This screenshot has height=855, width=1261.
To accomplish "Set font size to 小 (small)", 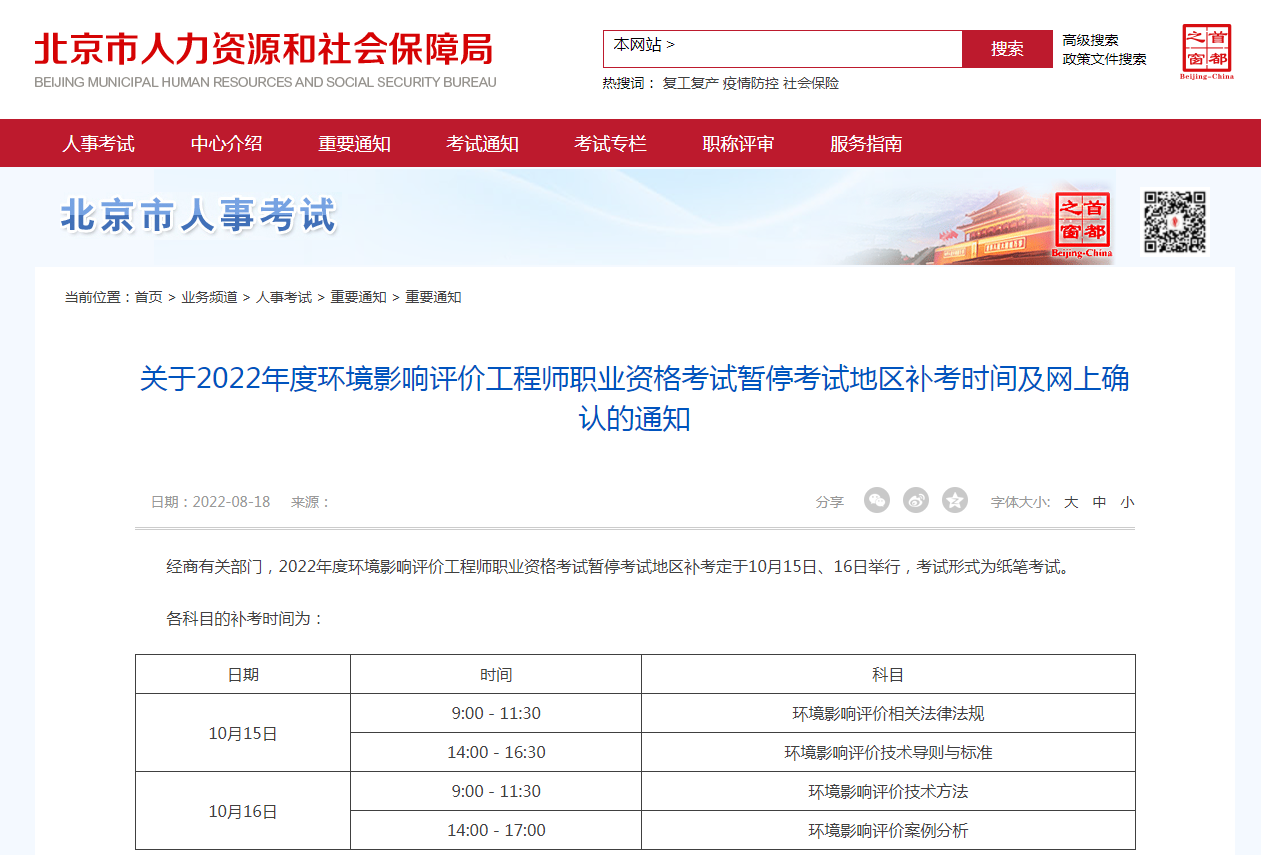I will (1127, 503).
